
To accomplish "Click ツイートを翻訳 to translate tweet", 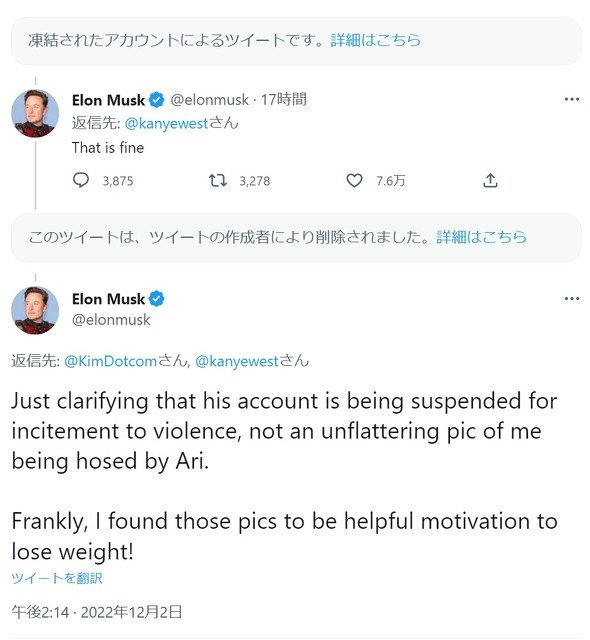I will click(57, 578).
